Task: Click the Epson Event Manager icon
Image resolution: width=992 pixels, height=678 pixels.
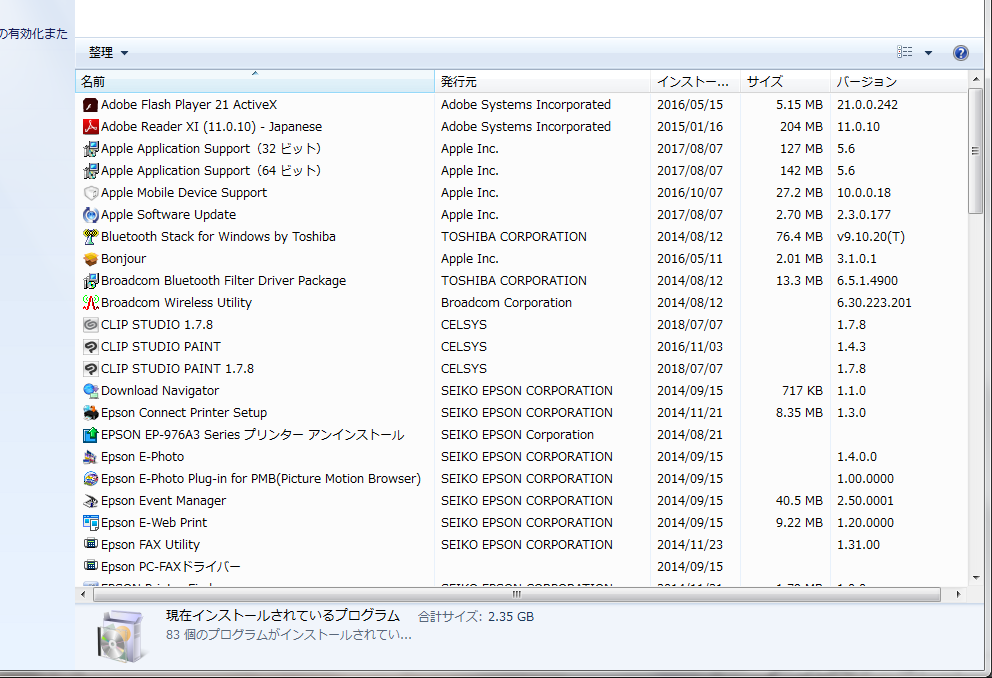Action: [91, 501]
